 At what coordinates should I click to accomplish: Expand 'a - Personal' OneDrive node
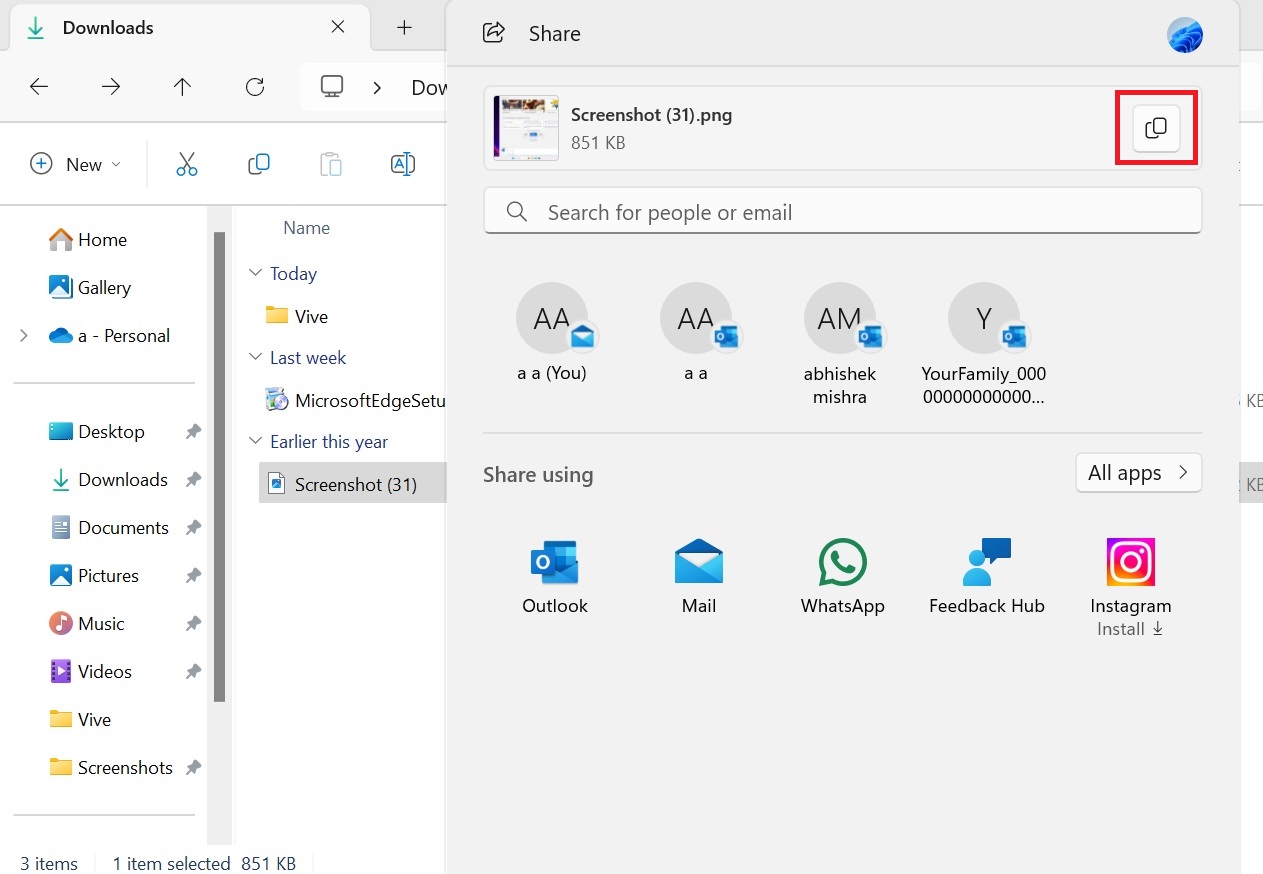[24, 336]
